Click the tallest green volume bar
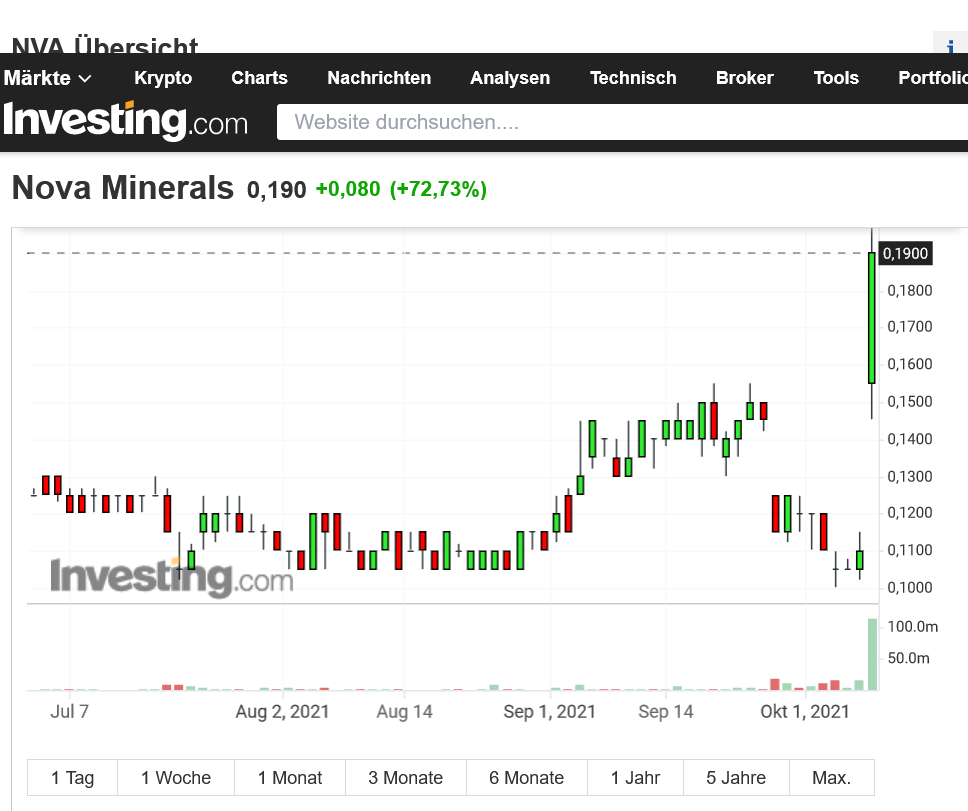This screenshot has width=968, height=811. pyautogui.click(x=872, y=654)
